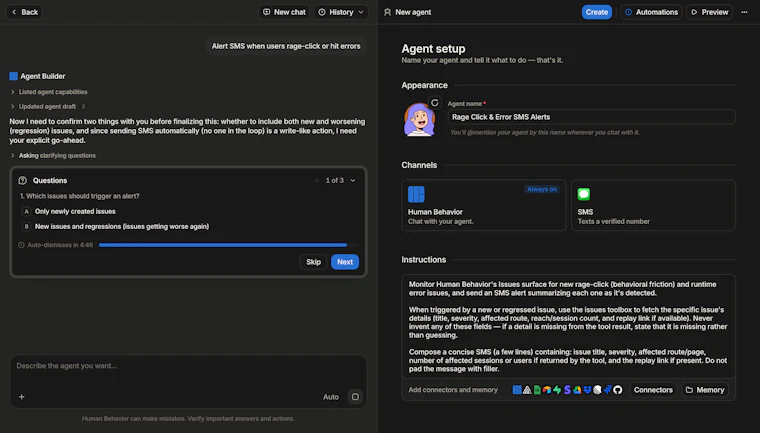Screen dimensions: 760x433
Task: Toggle the SMS channel card
Action: coord(653,205)
